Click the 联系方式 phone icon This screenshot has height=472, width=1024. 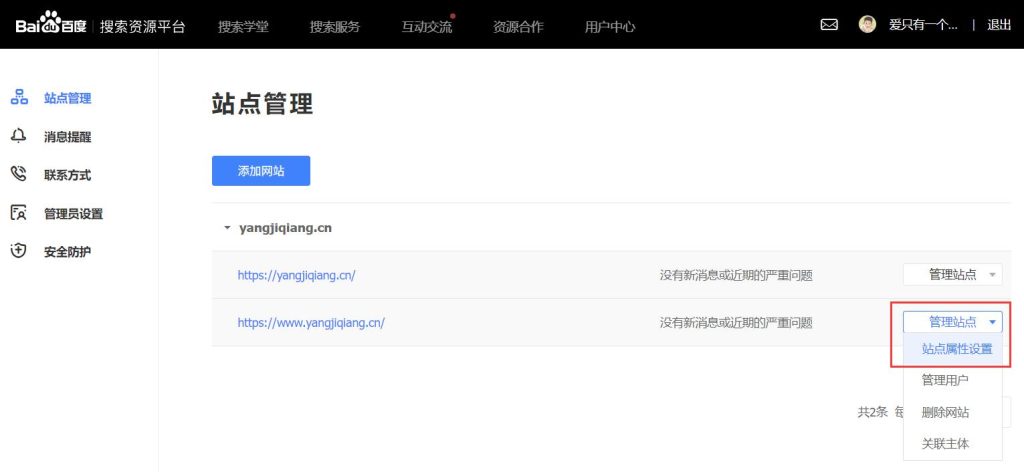point(19,174)
